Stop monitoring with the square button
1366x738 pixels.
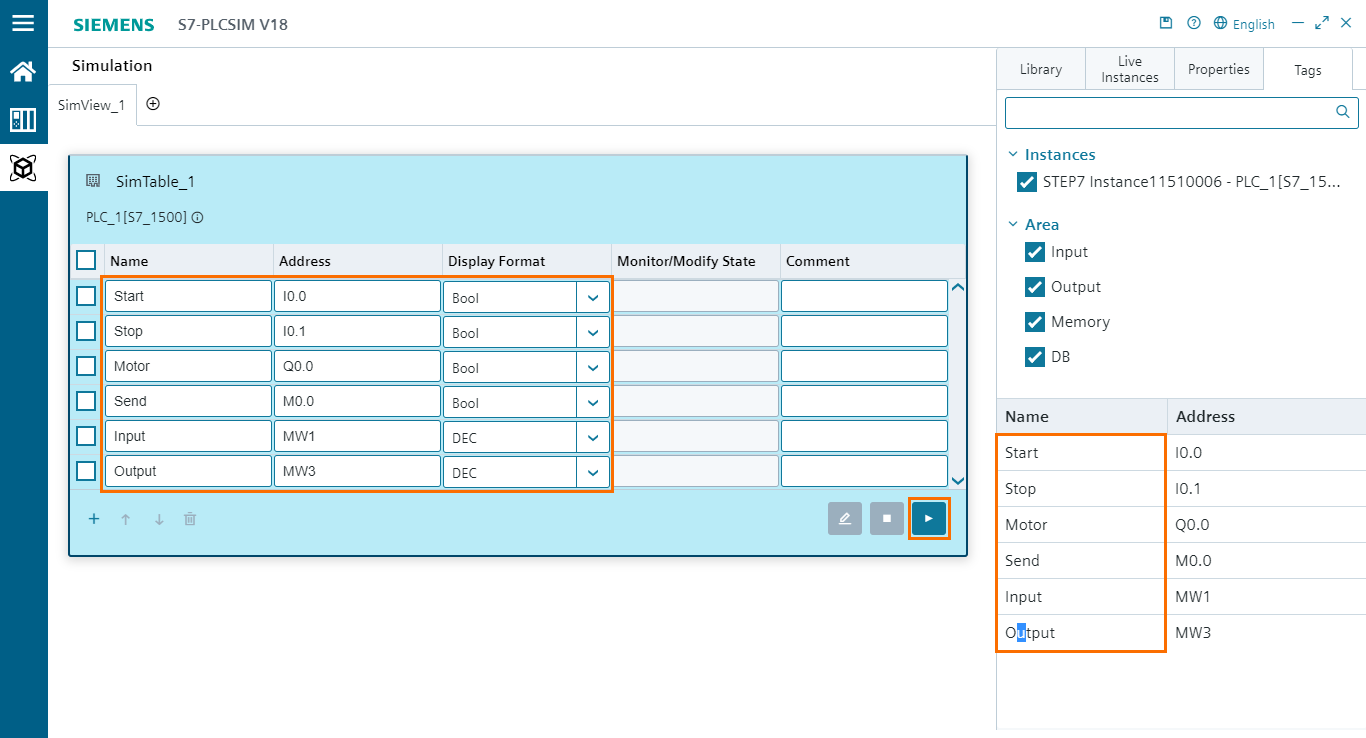887,518
